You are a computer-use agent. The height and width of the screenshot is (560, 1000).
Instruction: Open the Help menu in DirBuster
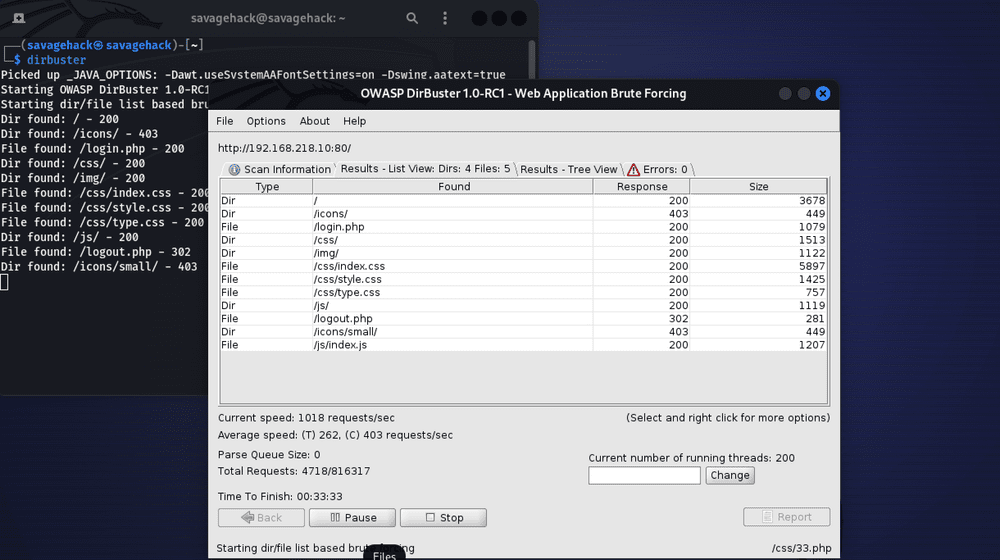coord(355,121)
